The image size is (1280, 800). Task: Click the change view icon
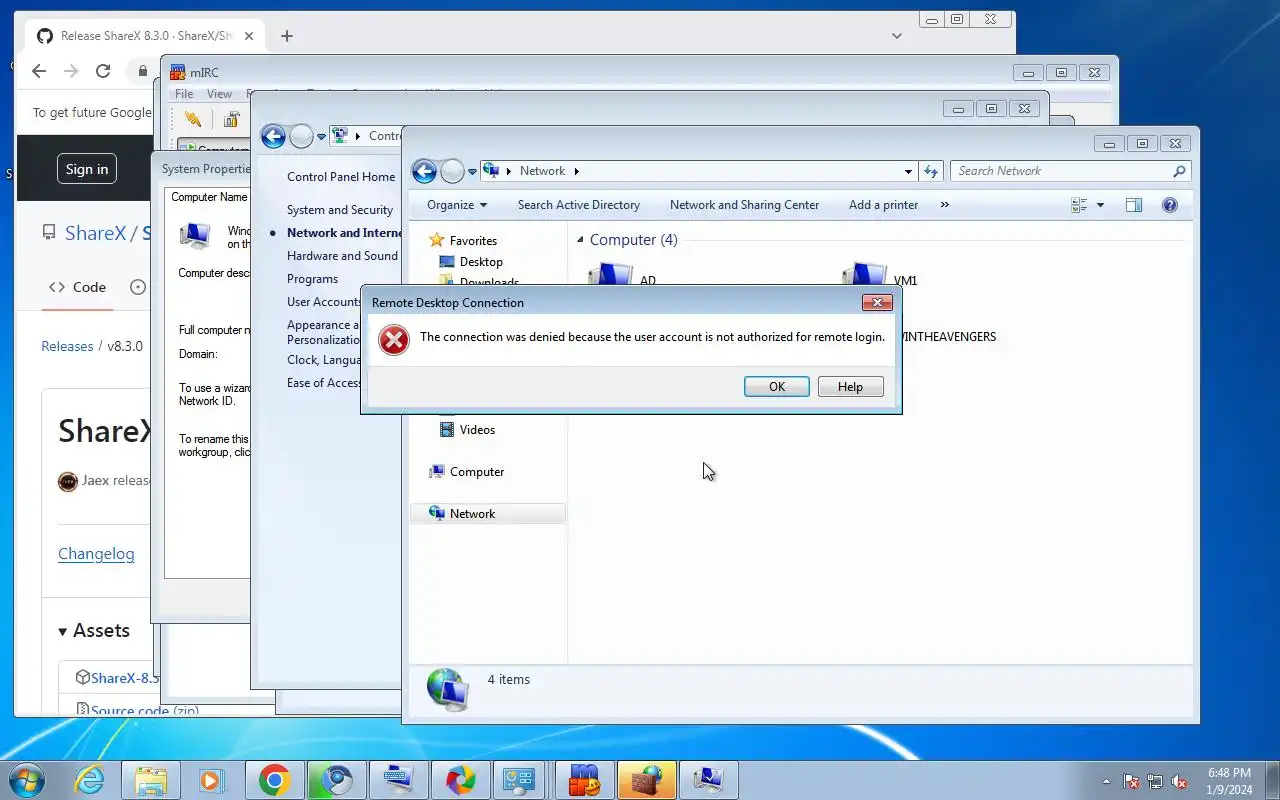[x=1079, y=205]
